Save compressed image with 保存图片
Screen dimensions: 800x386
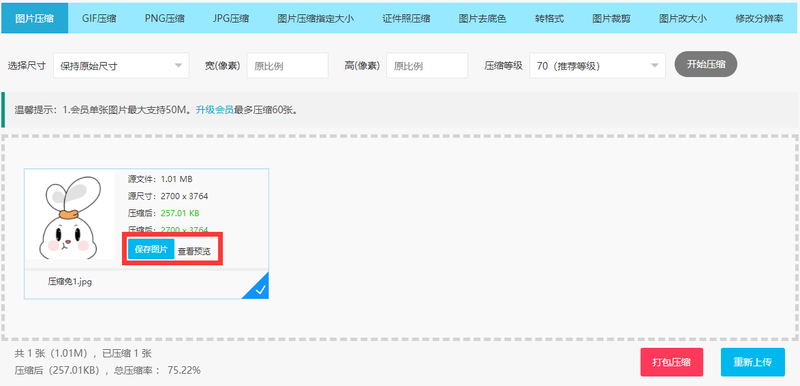pyautogui.click(x=151, y=249)
